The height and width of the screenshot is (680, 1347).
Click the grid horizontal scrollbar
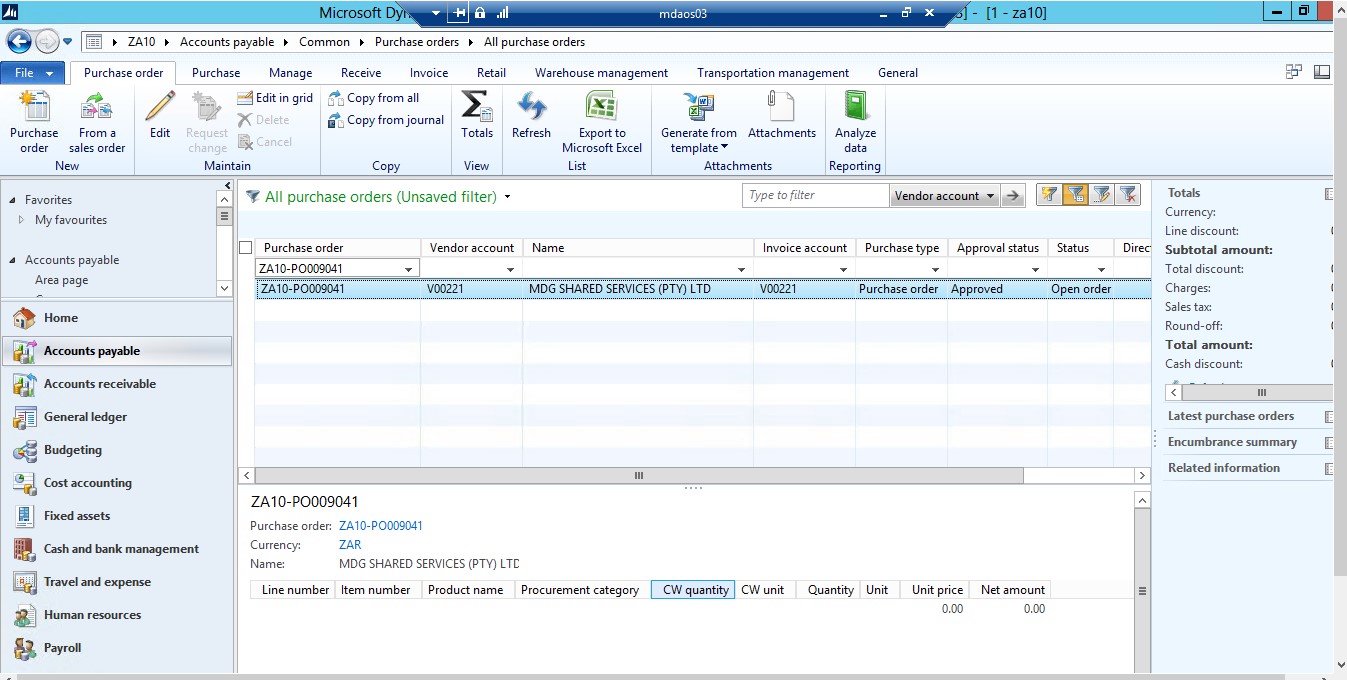click(x=639, y=476)
